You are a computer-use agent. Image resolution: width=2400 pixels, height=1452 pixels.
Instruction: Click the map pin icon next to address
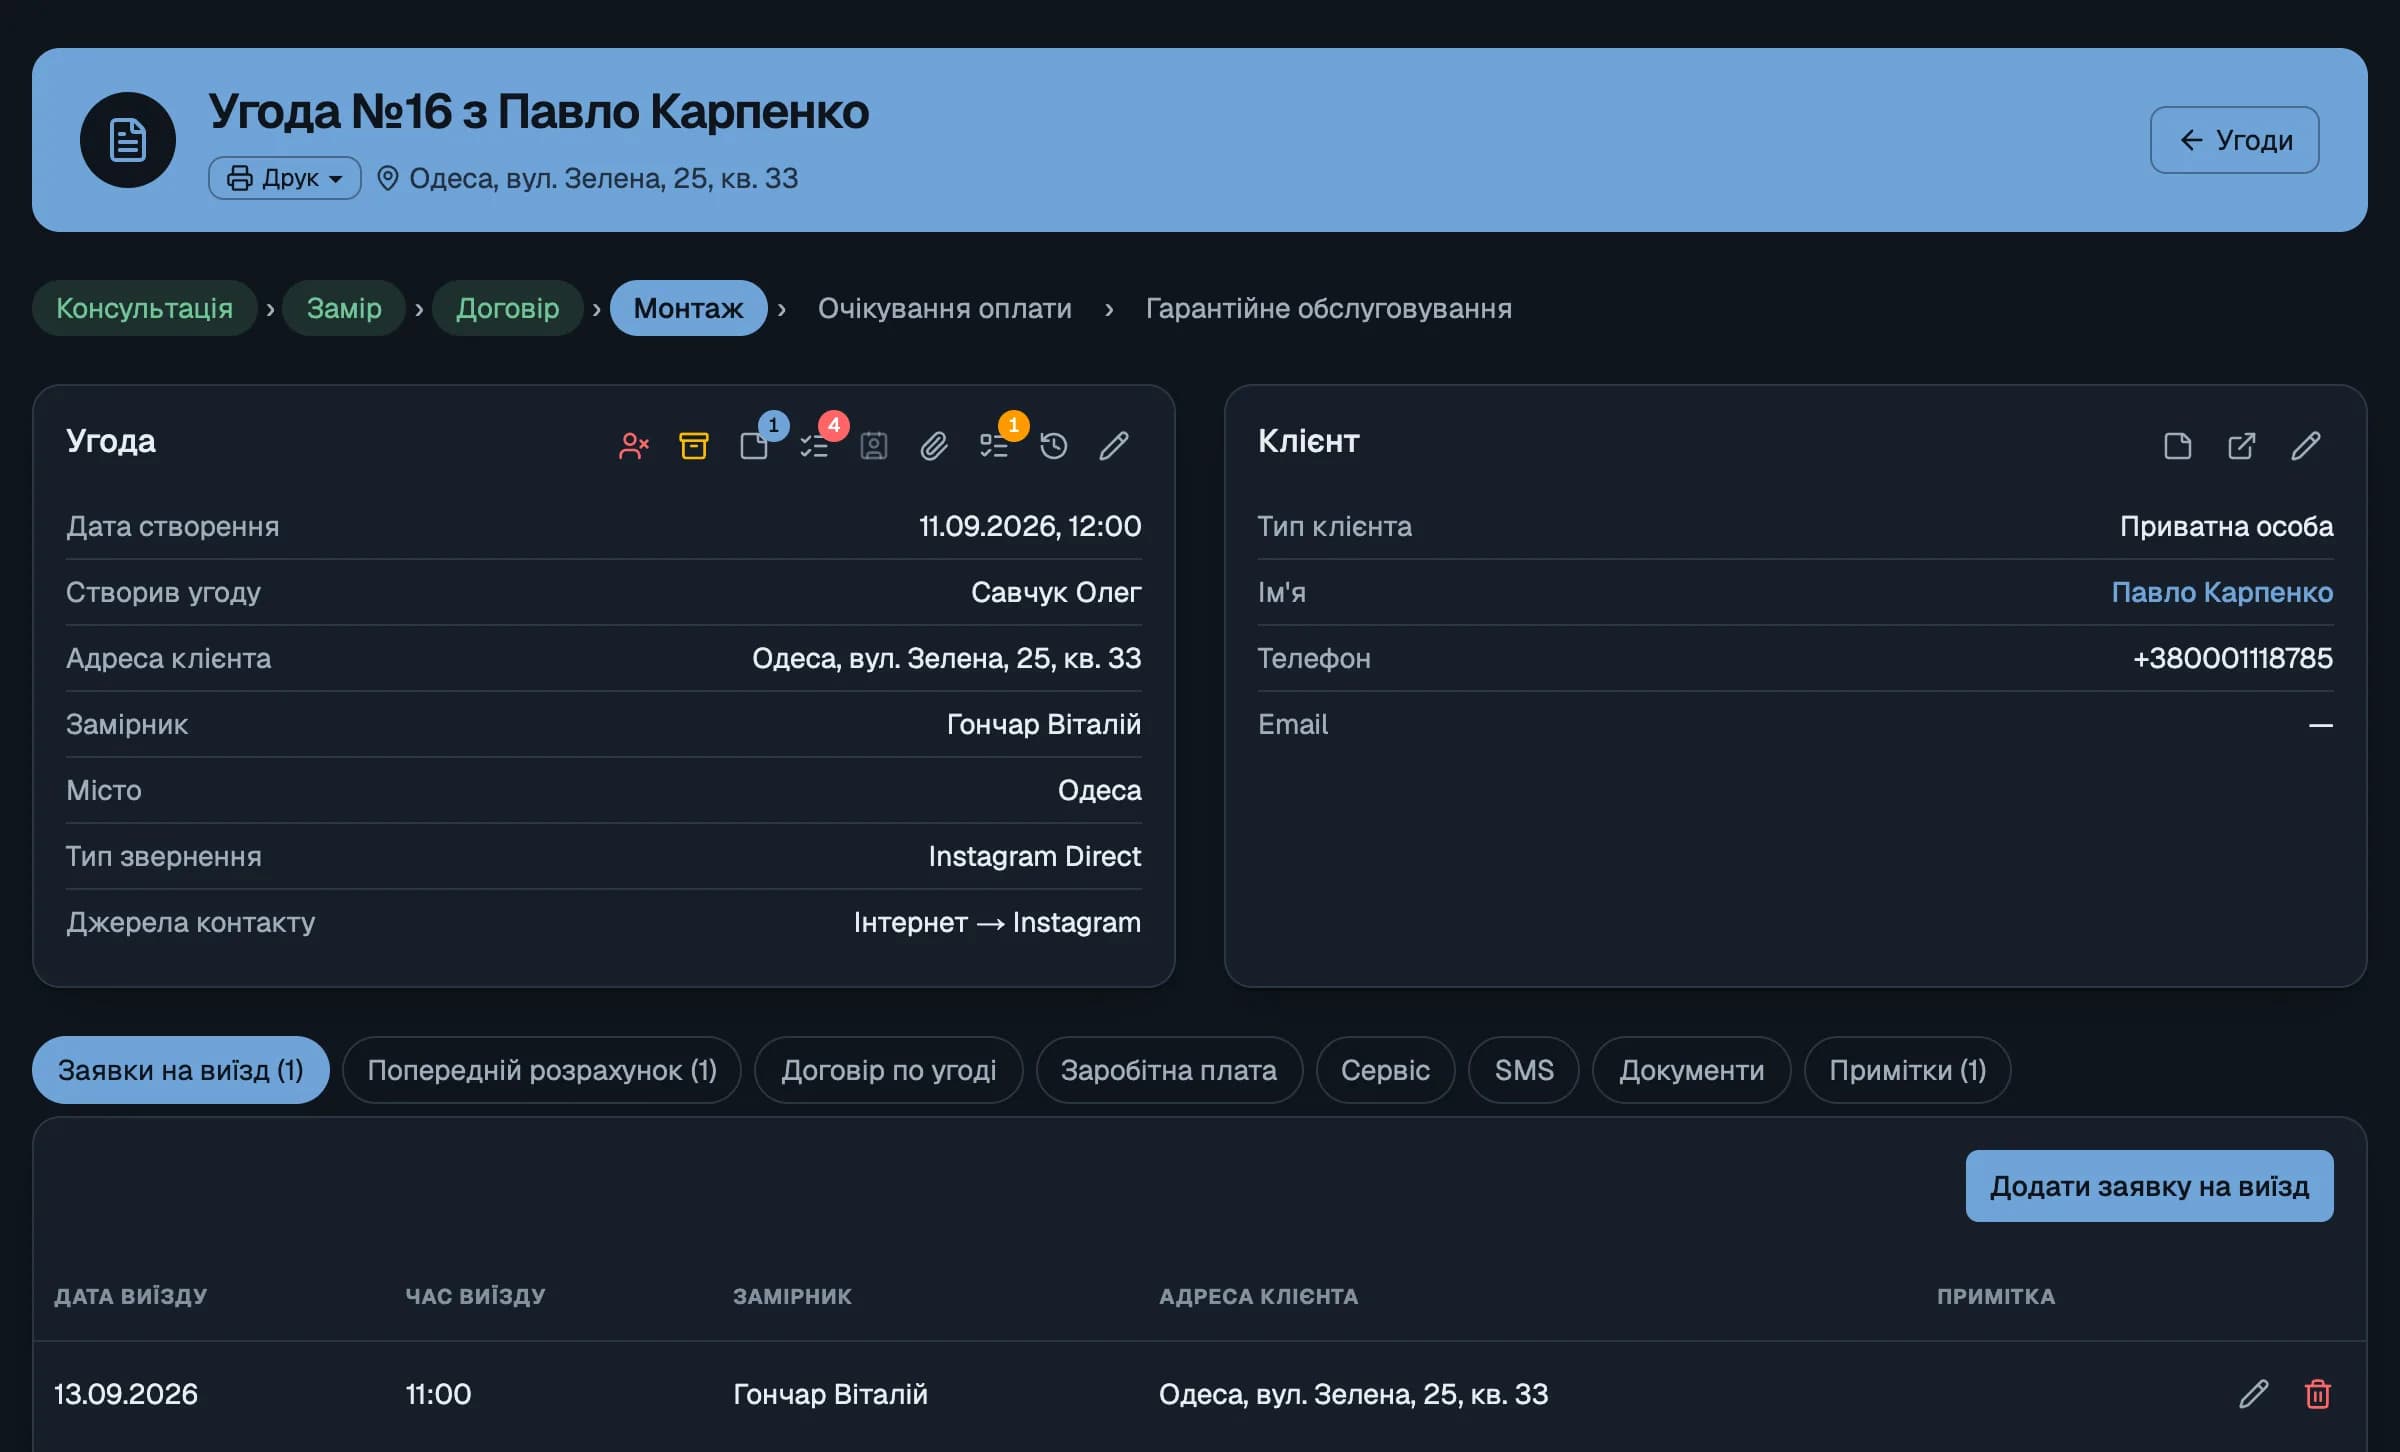coord(388,178)
